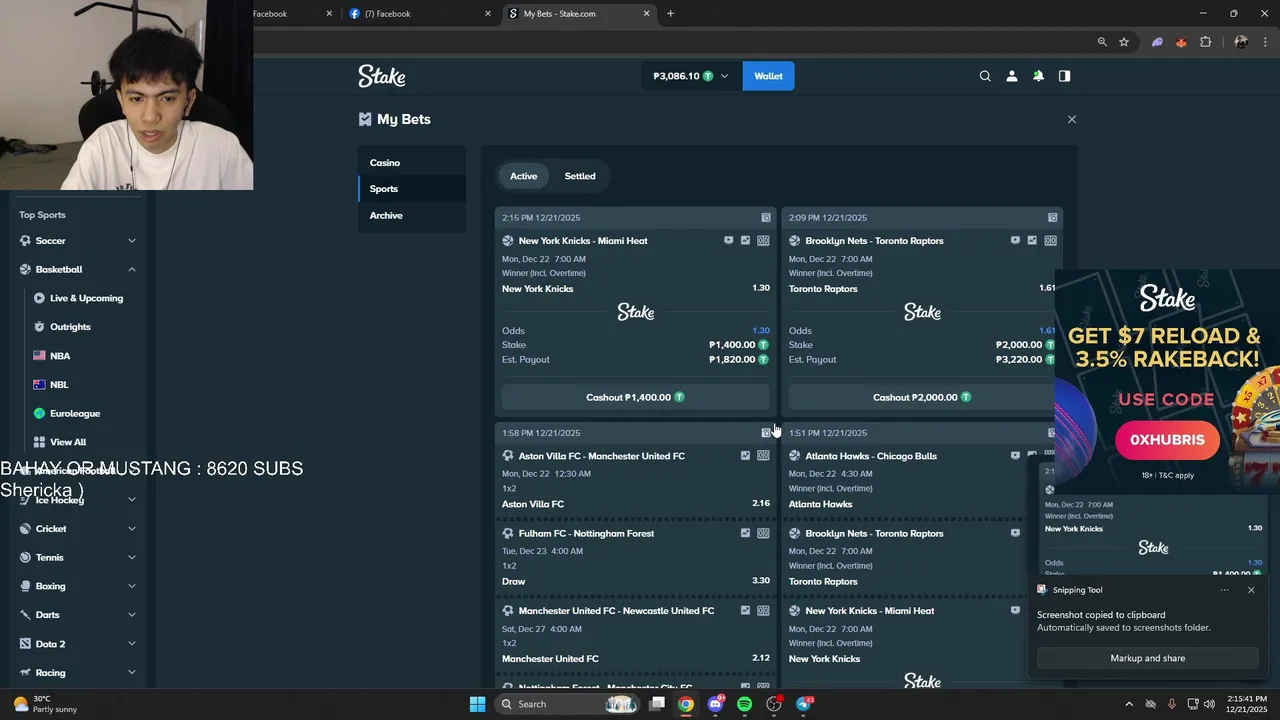Screen dimensions: 1280x720
Task: Open Snipping Tool notification options menu
Action: [1224, 590]
